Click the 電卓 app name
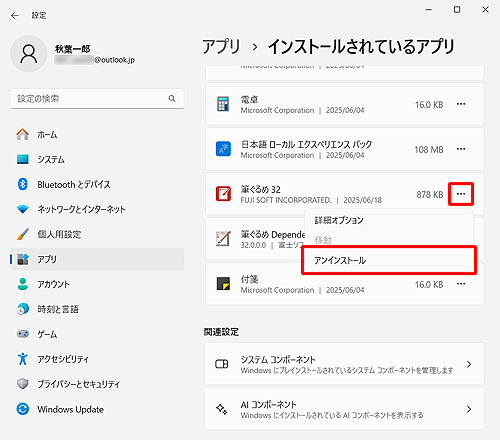 [249, 99]
